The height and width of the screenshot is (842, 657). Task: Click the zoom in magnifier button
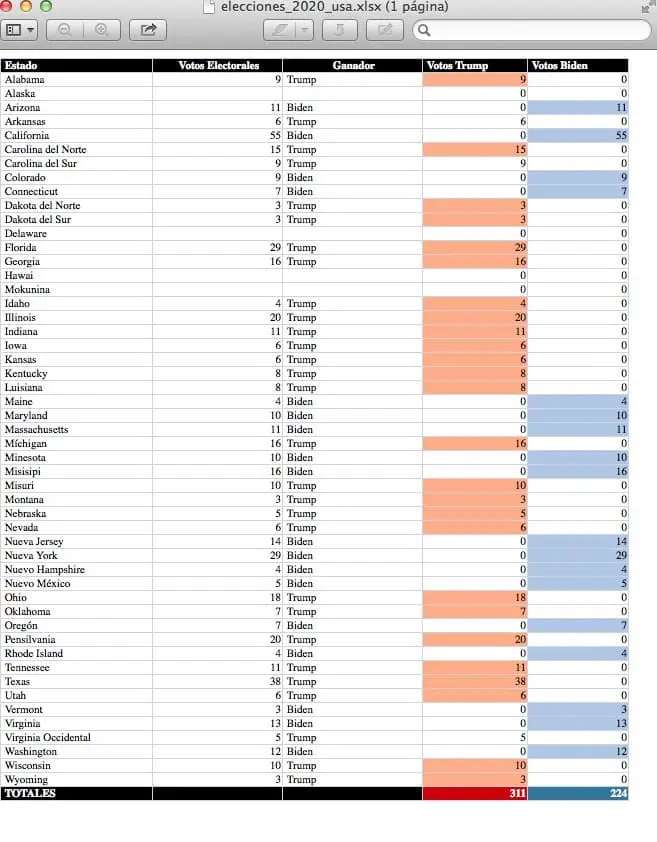pos(102,30)
